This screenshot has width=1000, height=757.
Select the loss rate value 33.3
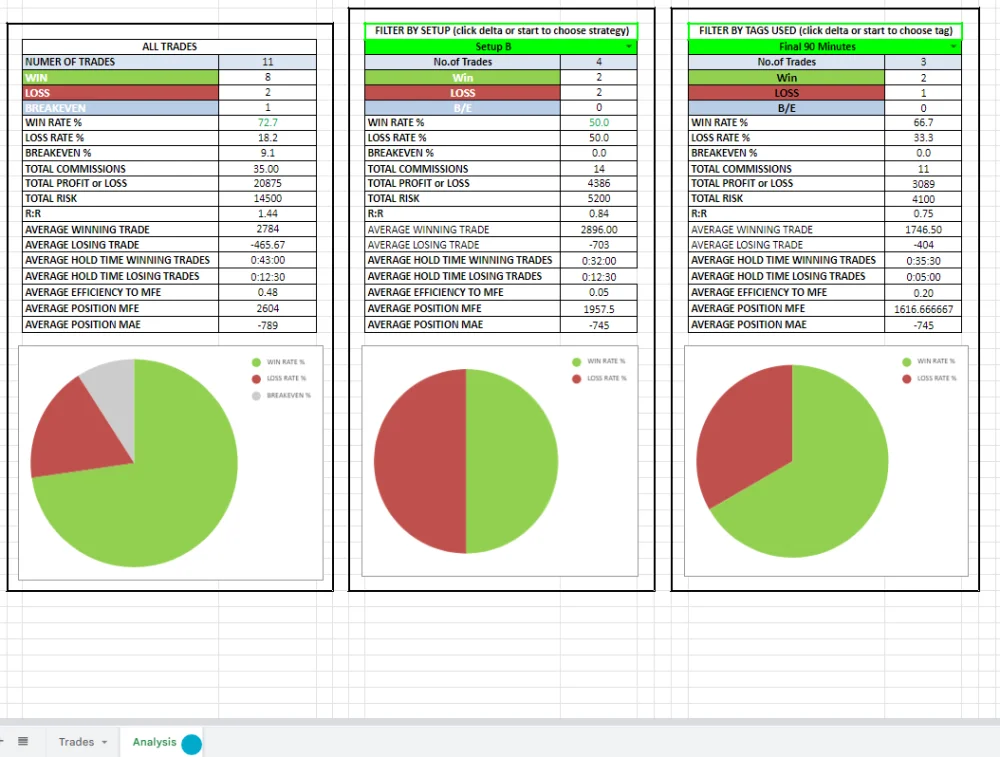[923, 138]
